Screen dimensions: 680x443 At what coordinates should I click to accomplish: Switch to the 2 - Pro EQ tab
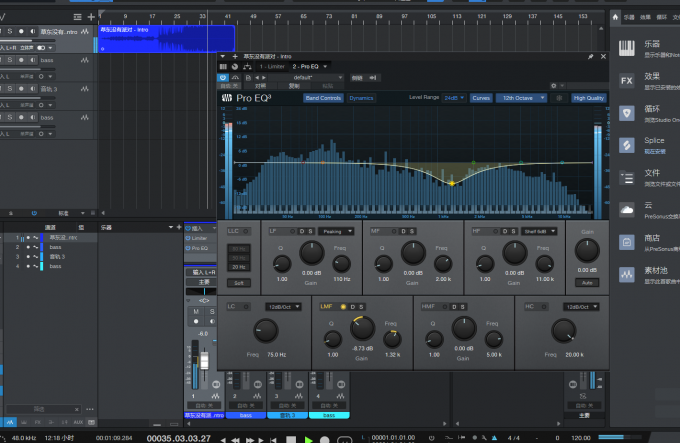pos(305,66)
